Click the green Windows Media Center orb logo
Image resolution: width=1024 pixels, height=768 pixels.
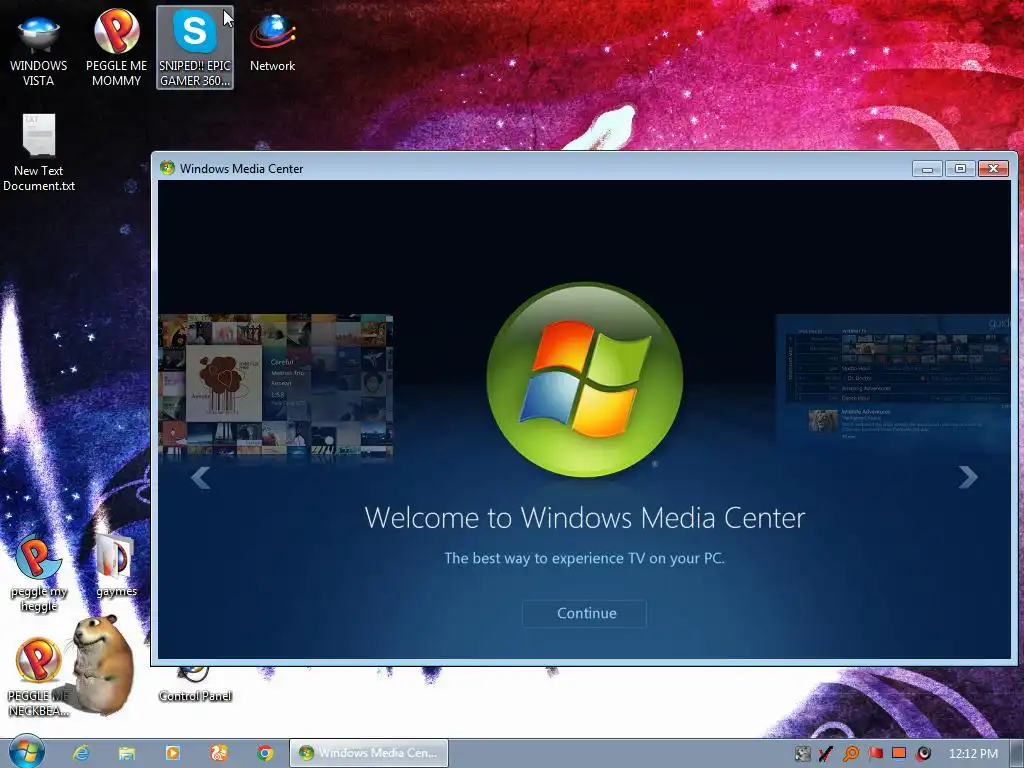[584, 379]
